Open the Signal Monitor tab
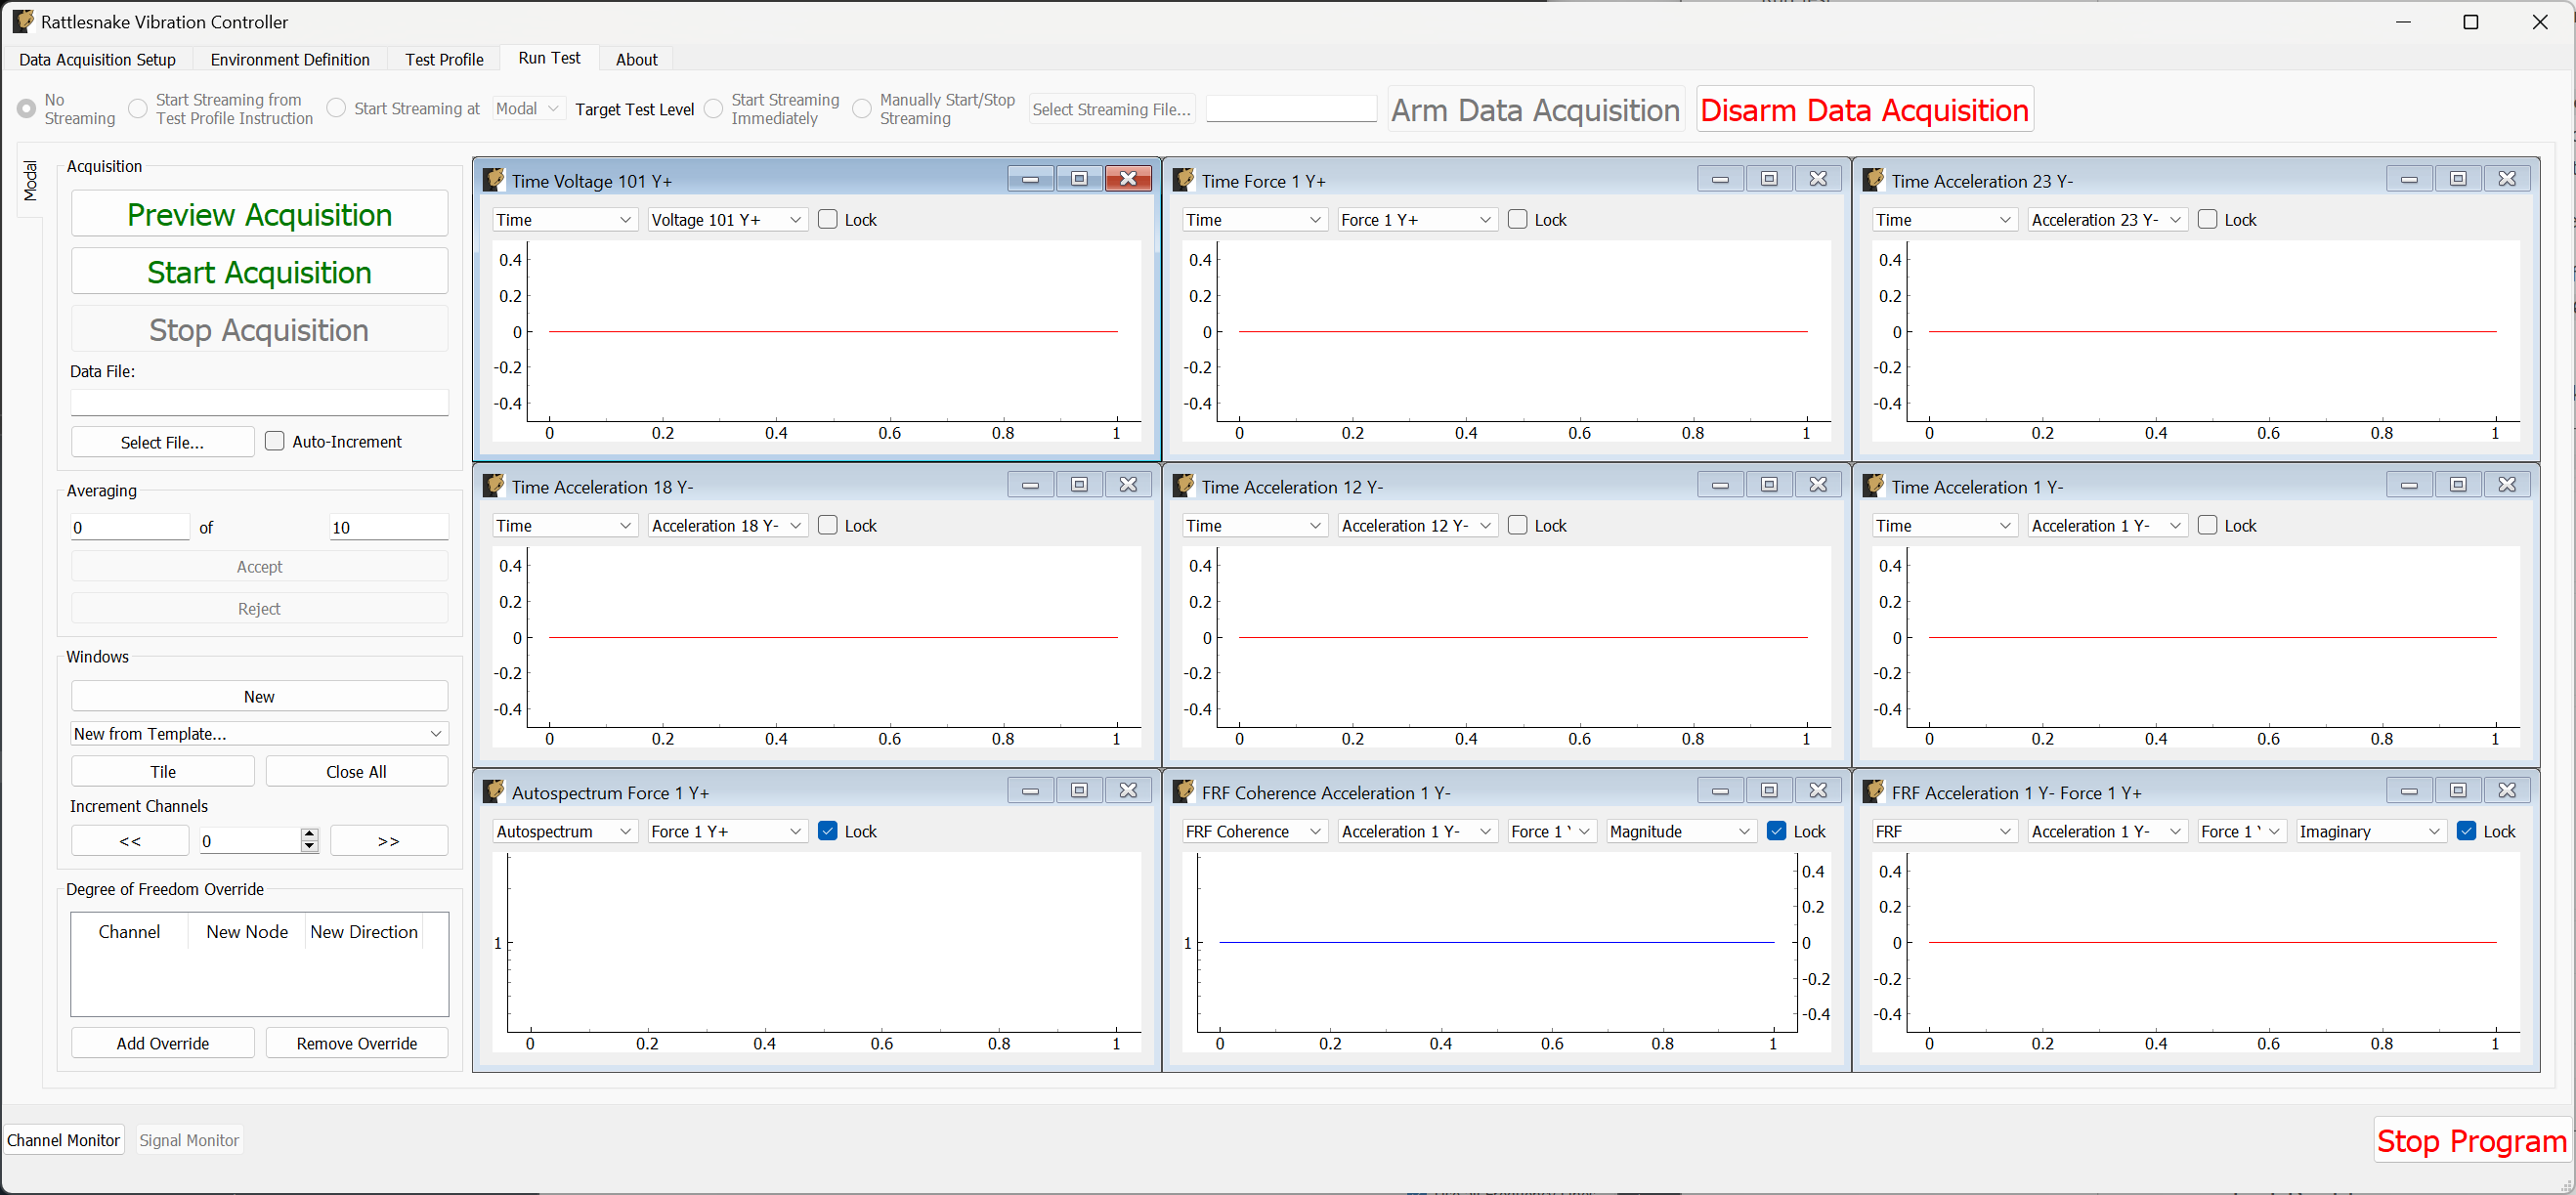The image size is (2576, 1195). pos(189,1140)
